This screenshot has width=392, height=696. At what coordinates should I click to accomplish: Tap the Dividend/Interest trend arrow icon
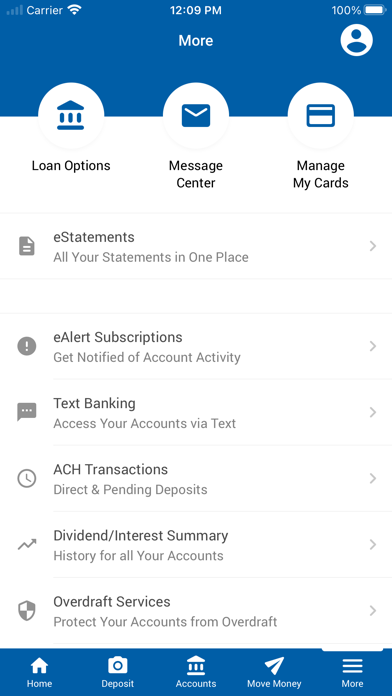tap(27, 545)
